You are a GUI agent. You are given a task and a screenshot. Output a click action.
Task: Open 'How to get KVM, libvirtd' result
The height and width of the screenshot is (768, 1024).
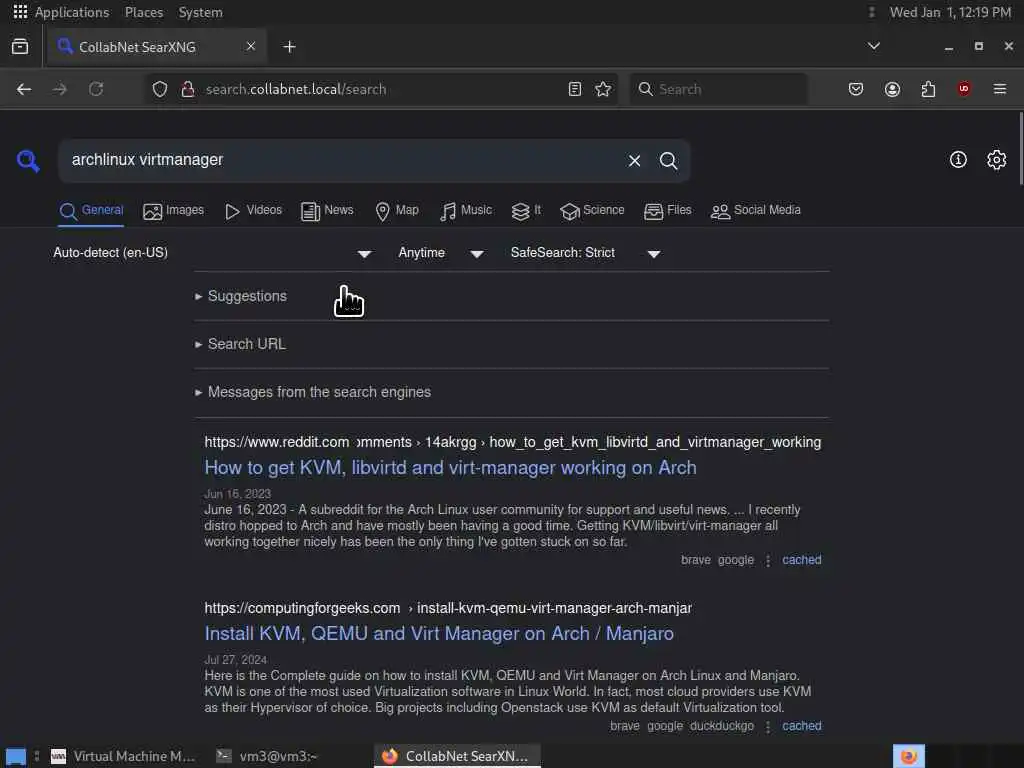click(450, 468)
